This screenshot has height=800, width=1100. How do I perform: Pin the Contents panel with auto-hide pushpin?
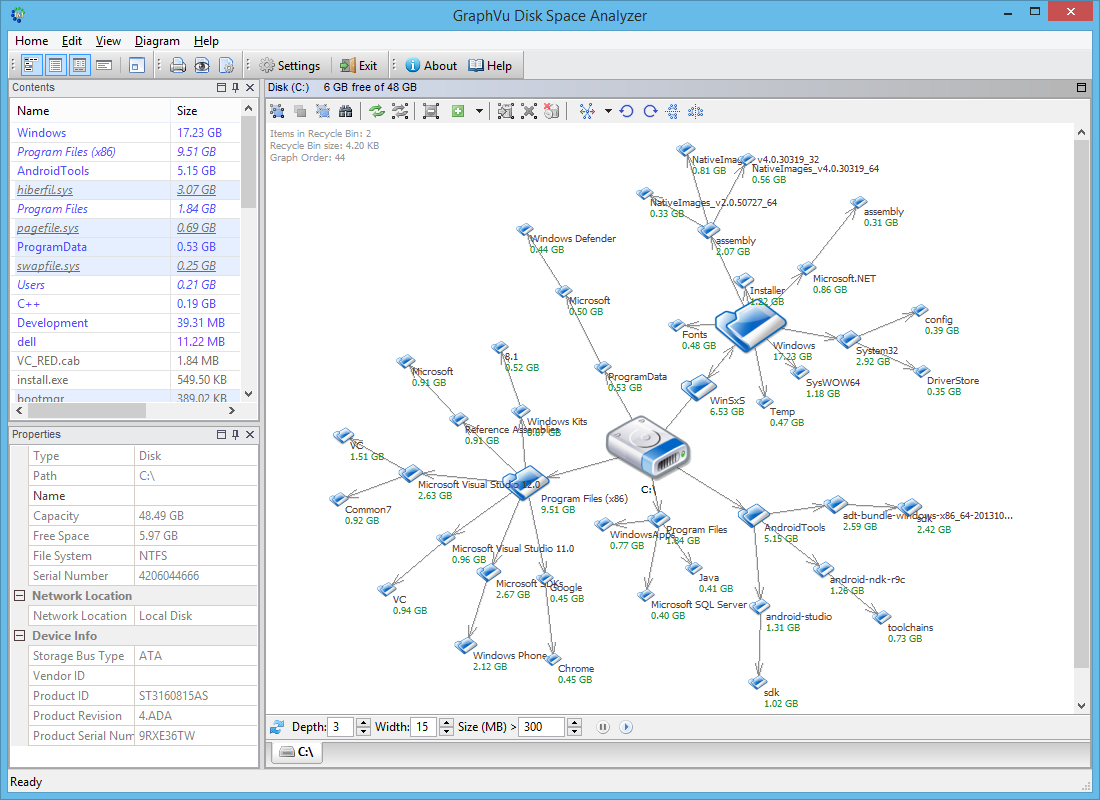(x=235, y=88)
